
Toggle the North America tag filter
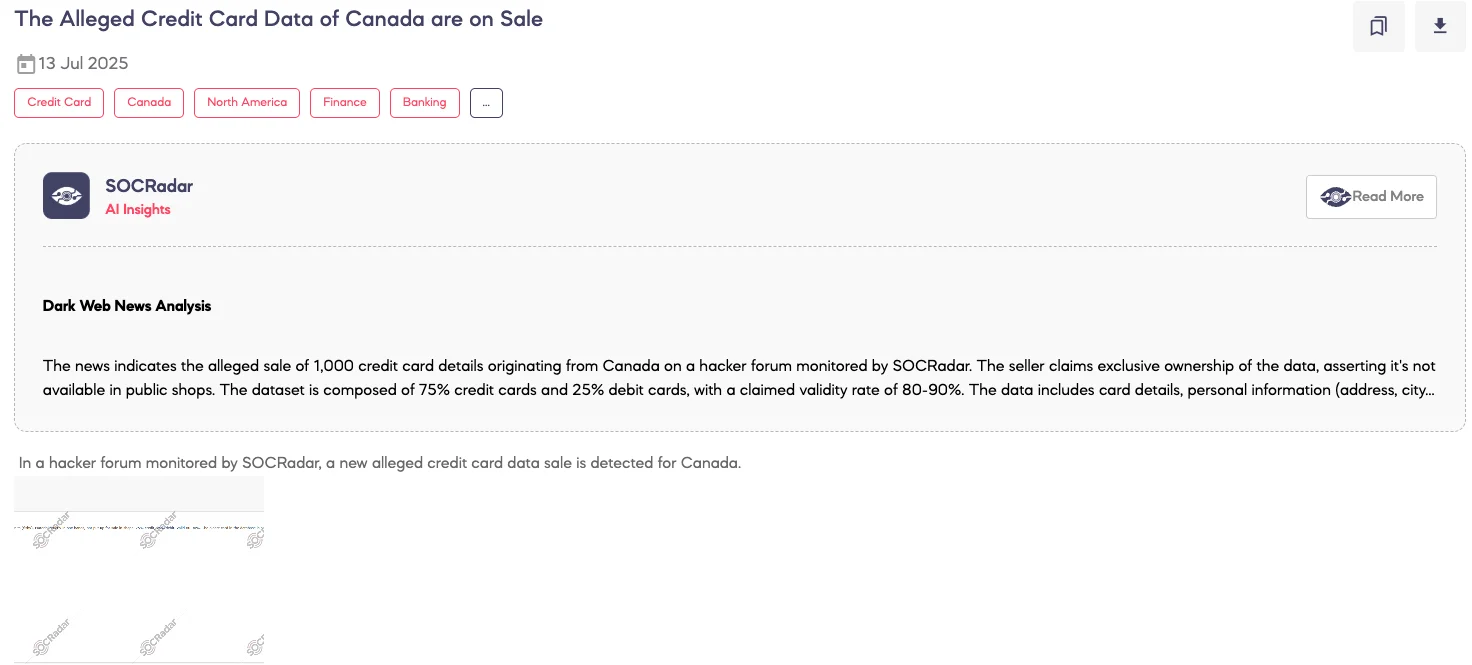click(x=246, y=102)
